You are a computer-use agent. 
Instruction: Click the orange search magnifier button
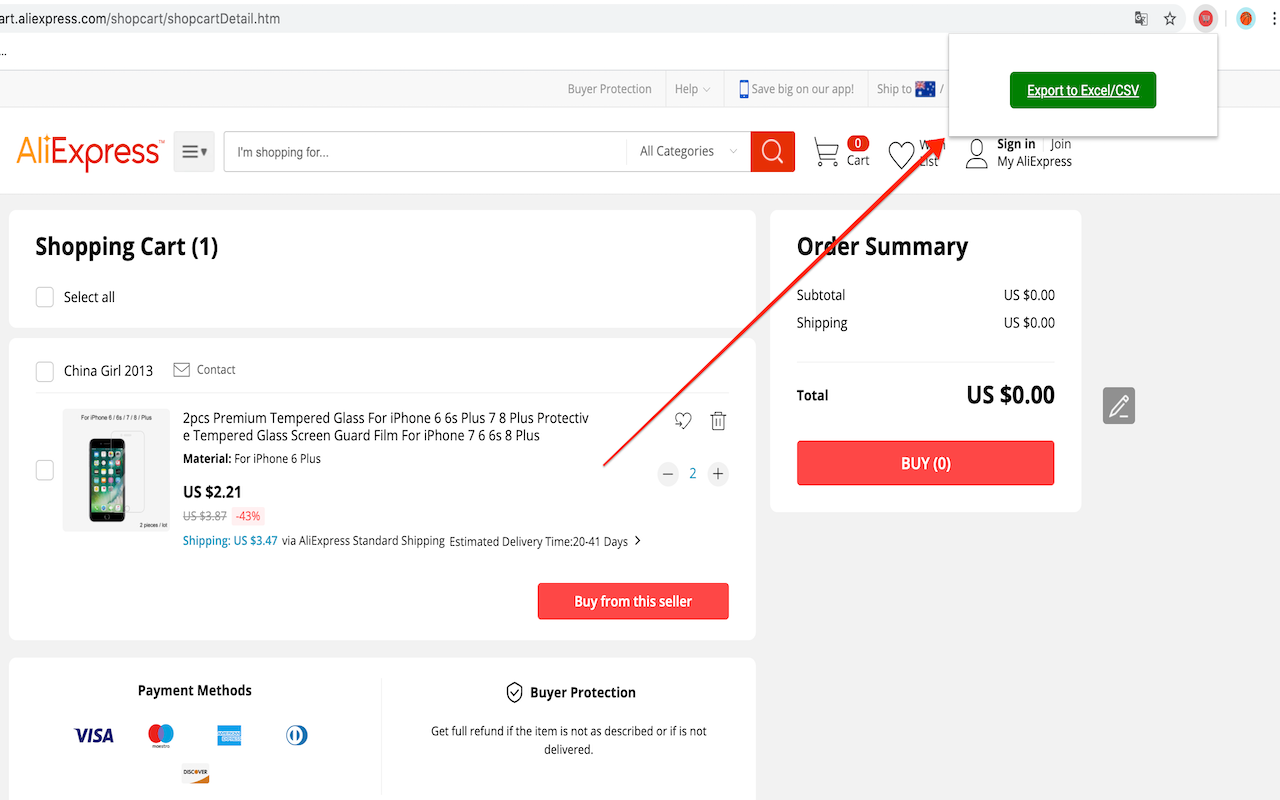coord(773,152)
